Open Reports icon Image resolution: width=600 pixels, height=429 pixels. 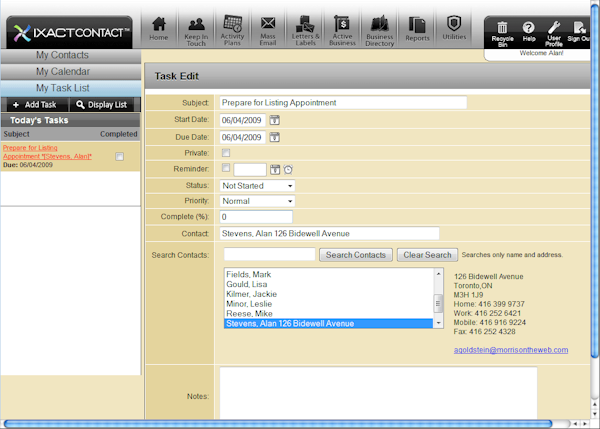coord(417,29)
